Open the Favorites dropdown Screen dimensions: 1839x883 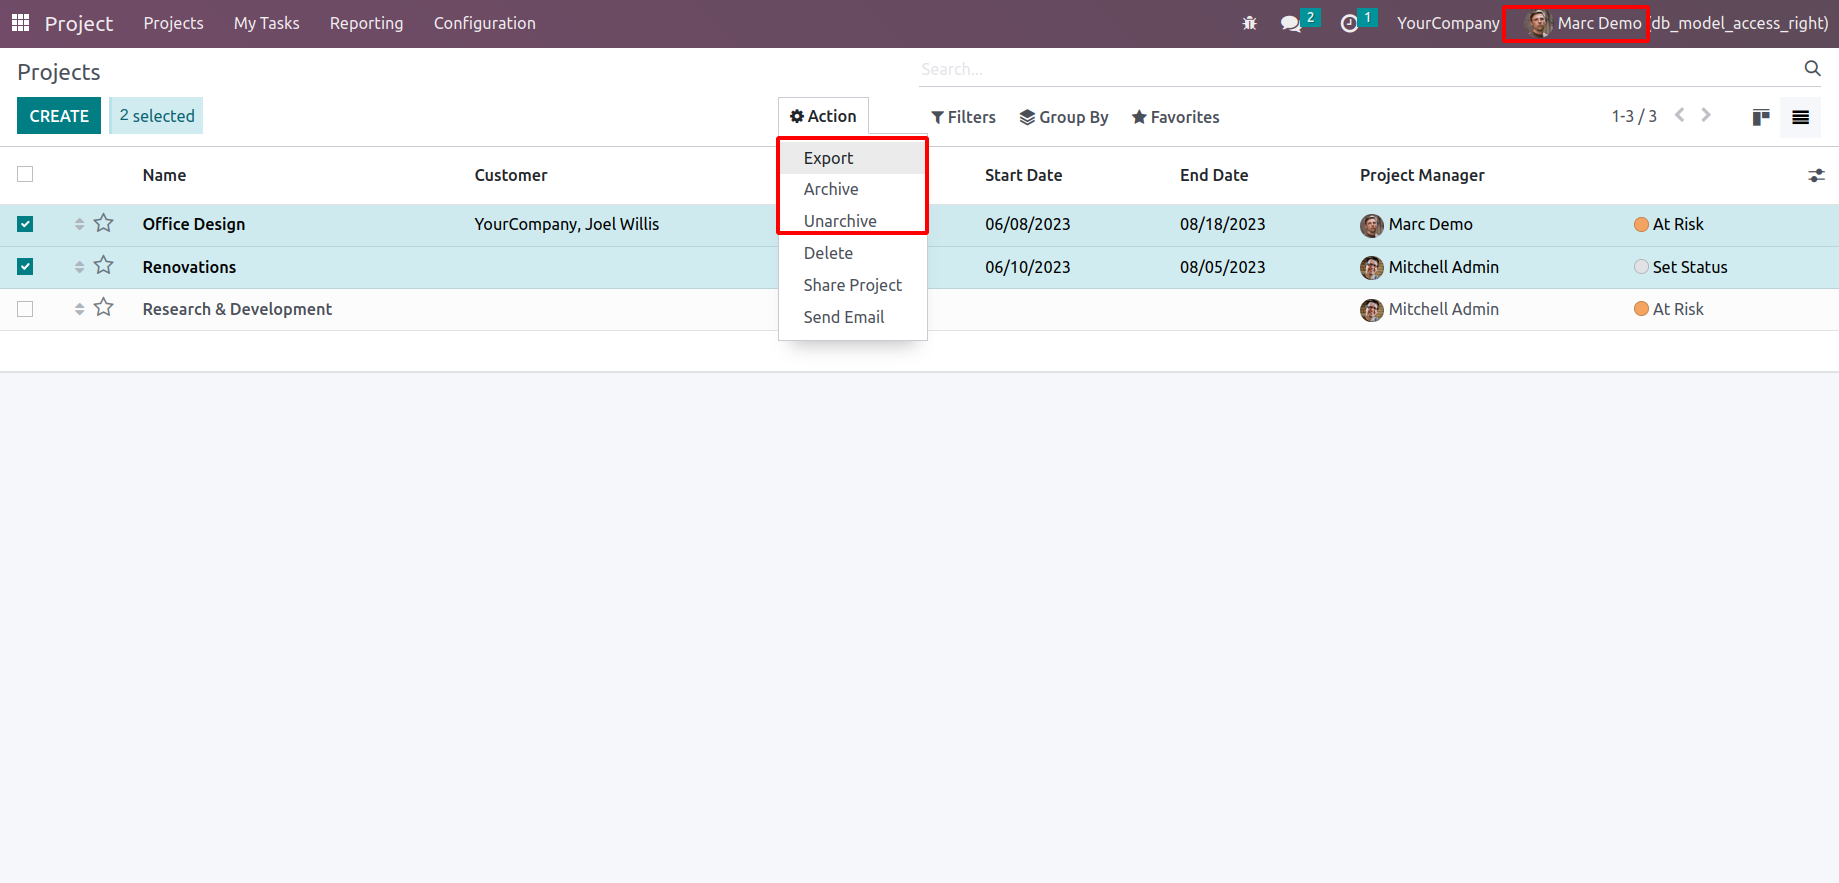[1175, 117]
